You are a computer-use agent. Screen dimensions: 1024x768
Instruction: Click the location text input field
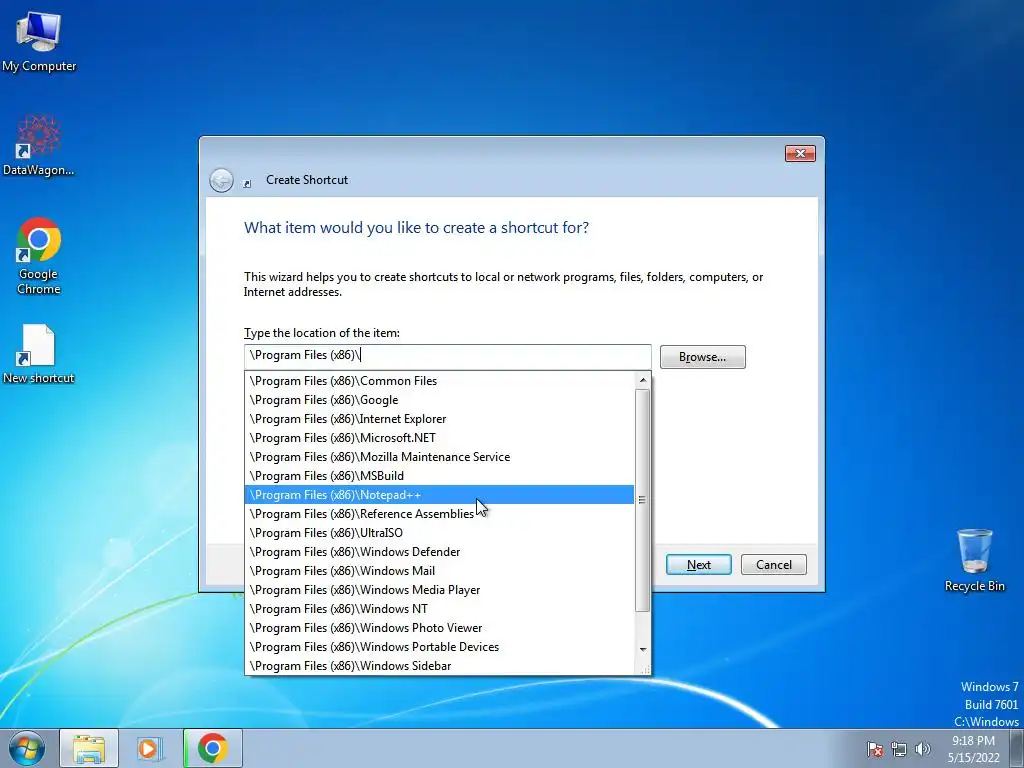pyautogui.click(x=447, y=355)
